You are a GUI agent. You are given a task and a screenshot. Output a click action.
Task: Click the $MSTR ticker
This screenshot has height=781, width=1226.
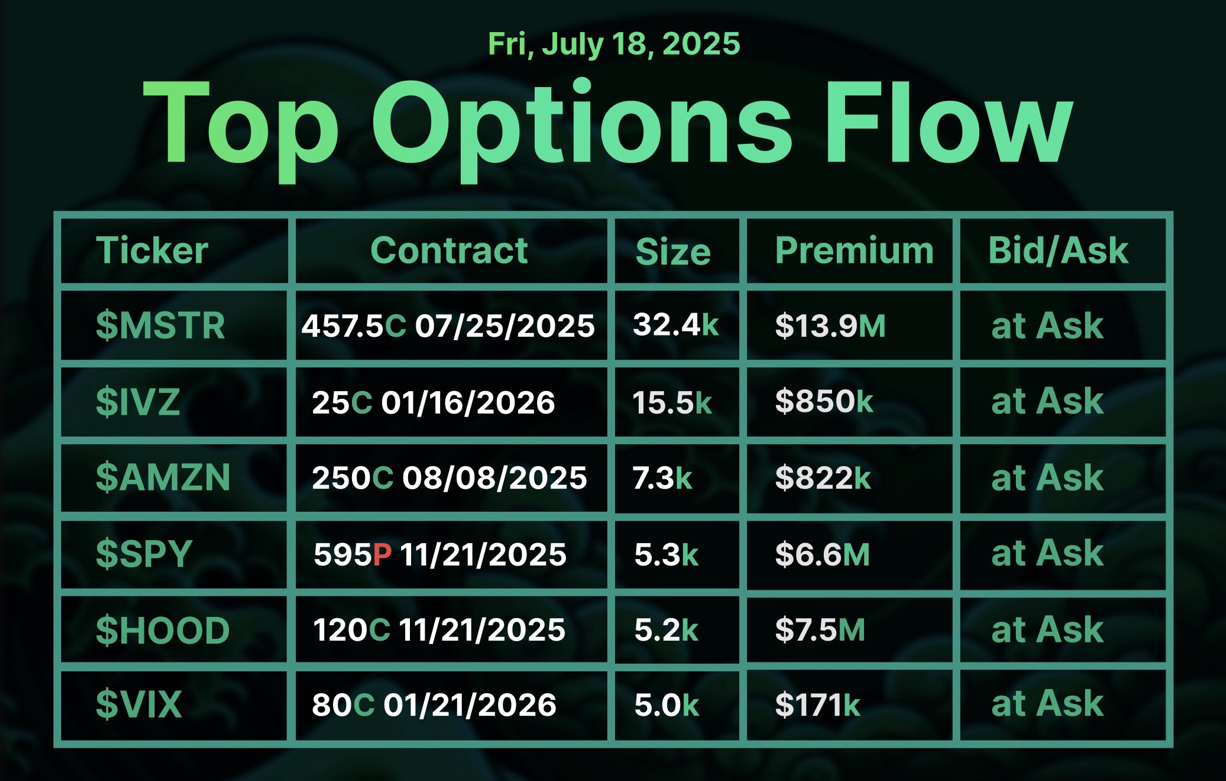[x=160, y=325]
